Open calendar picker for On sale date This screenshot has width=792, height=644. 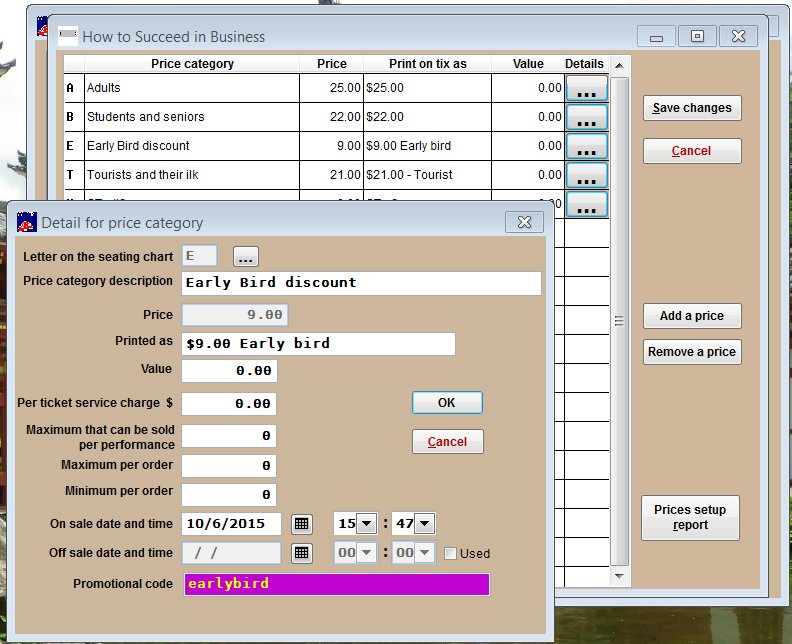pos(302,524)
